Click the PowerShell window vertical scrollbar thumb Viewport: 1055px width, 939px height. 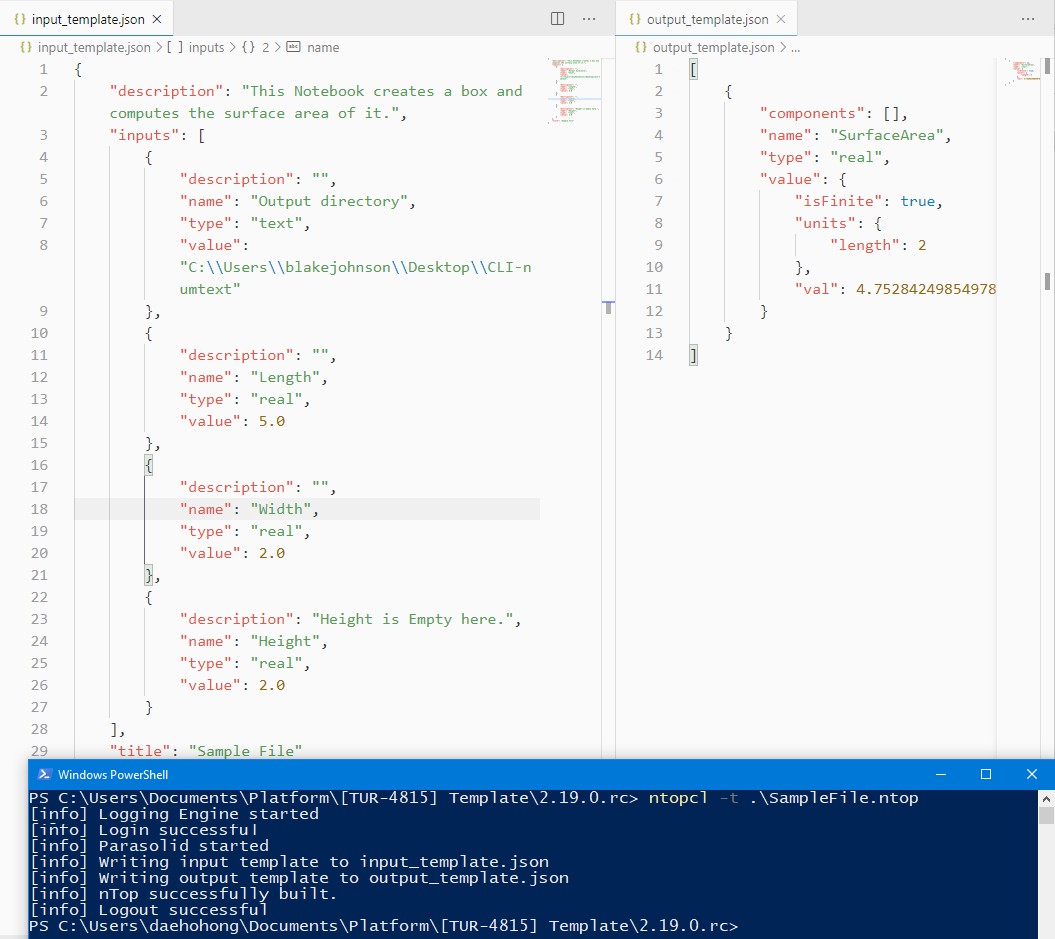tap(1046, 815)
